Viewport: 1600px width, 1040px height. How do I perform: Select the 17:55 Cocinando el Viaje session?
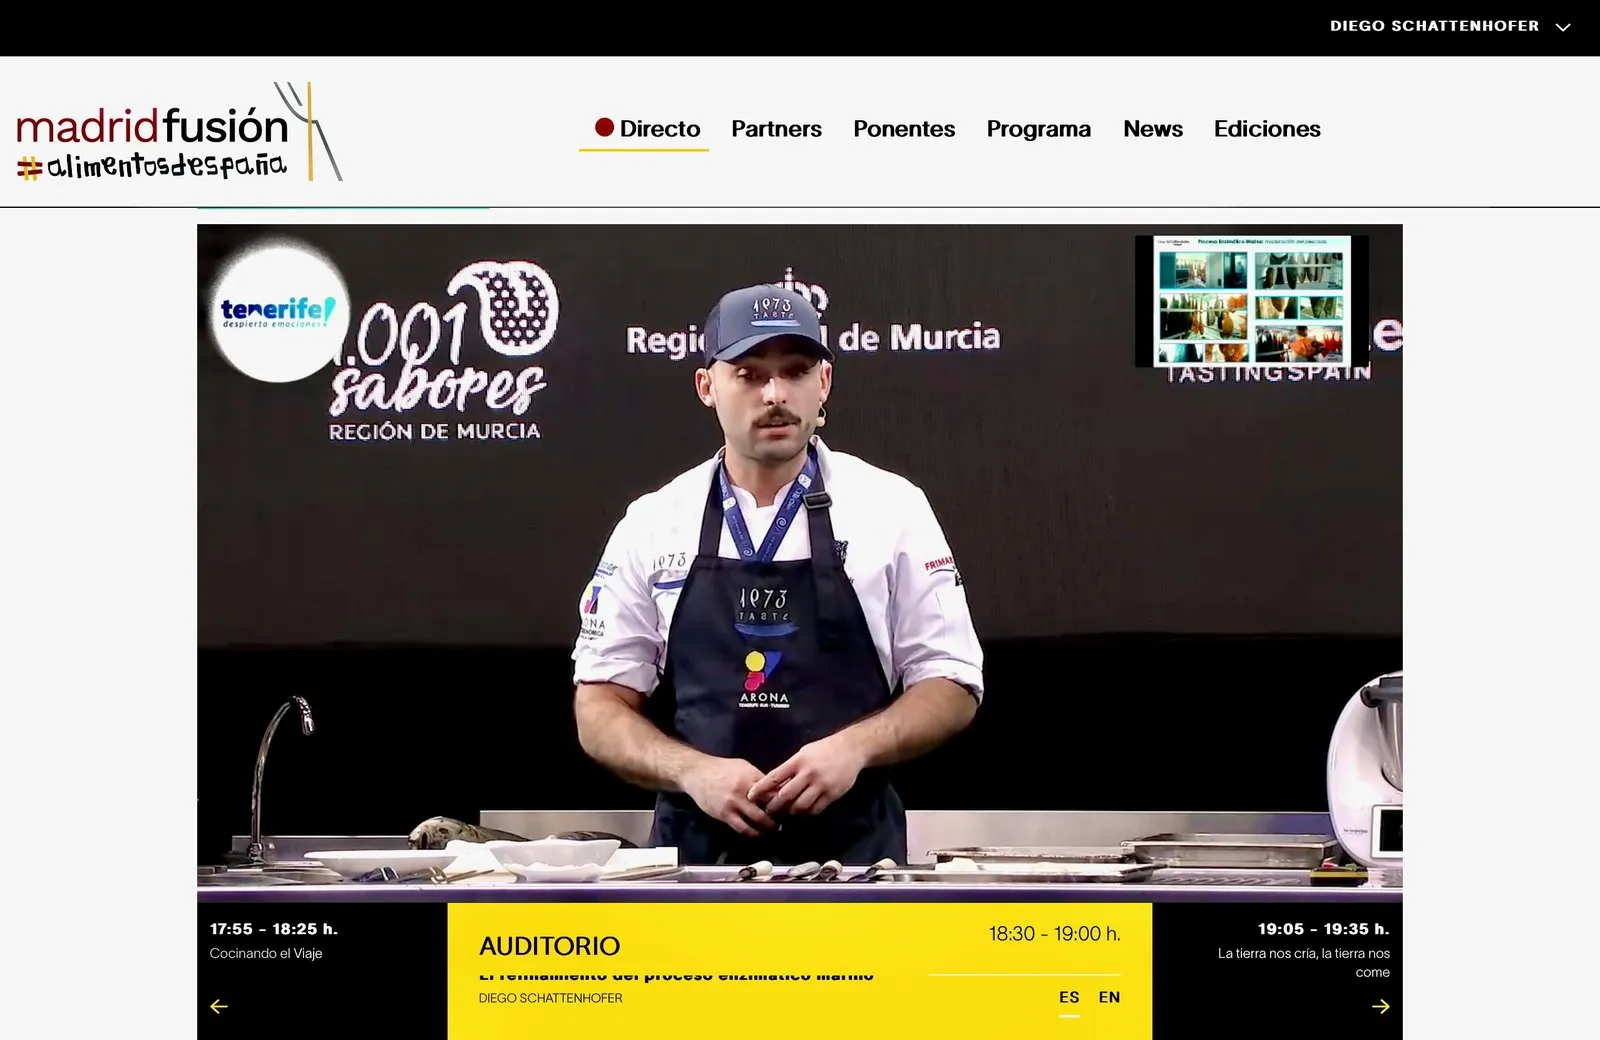pos(274,940)
